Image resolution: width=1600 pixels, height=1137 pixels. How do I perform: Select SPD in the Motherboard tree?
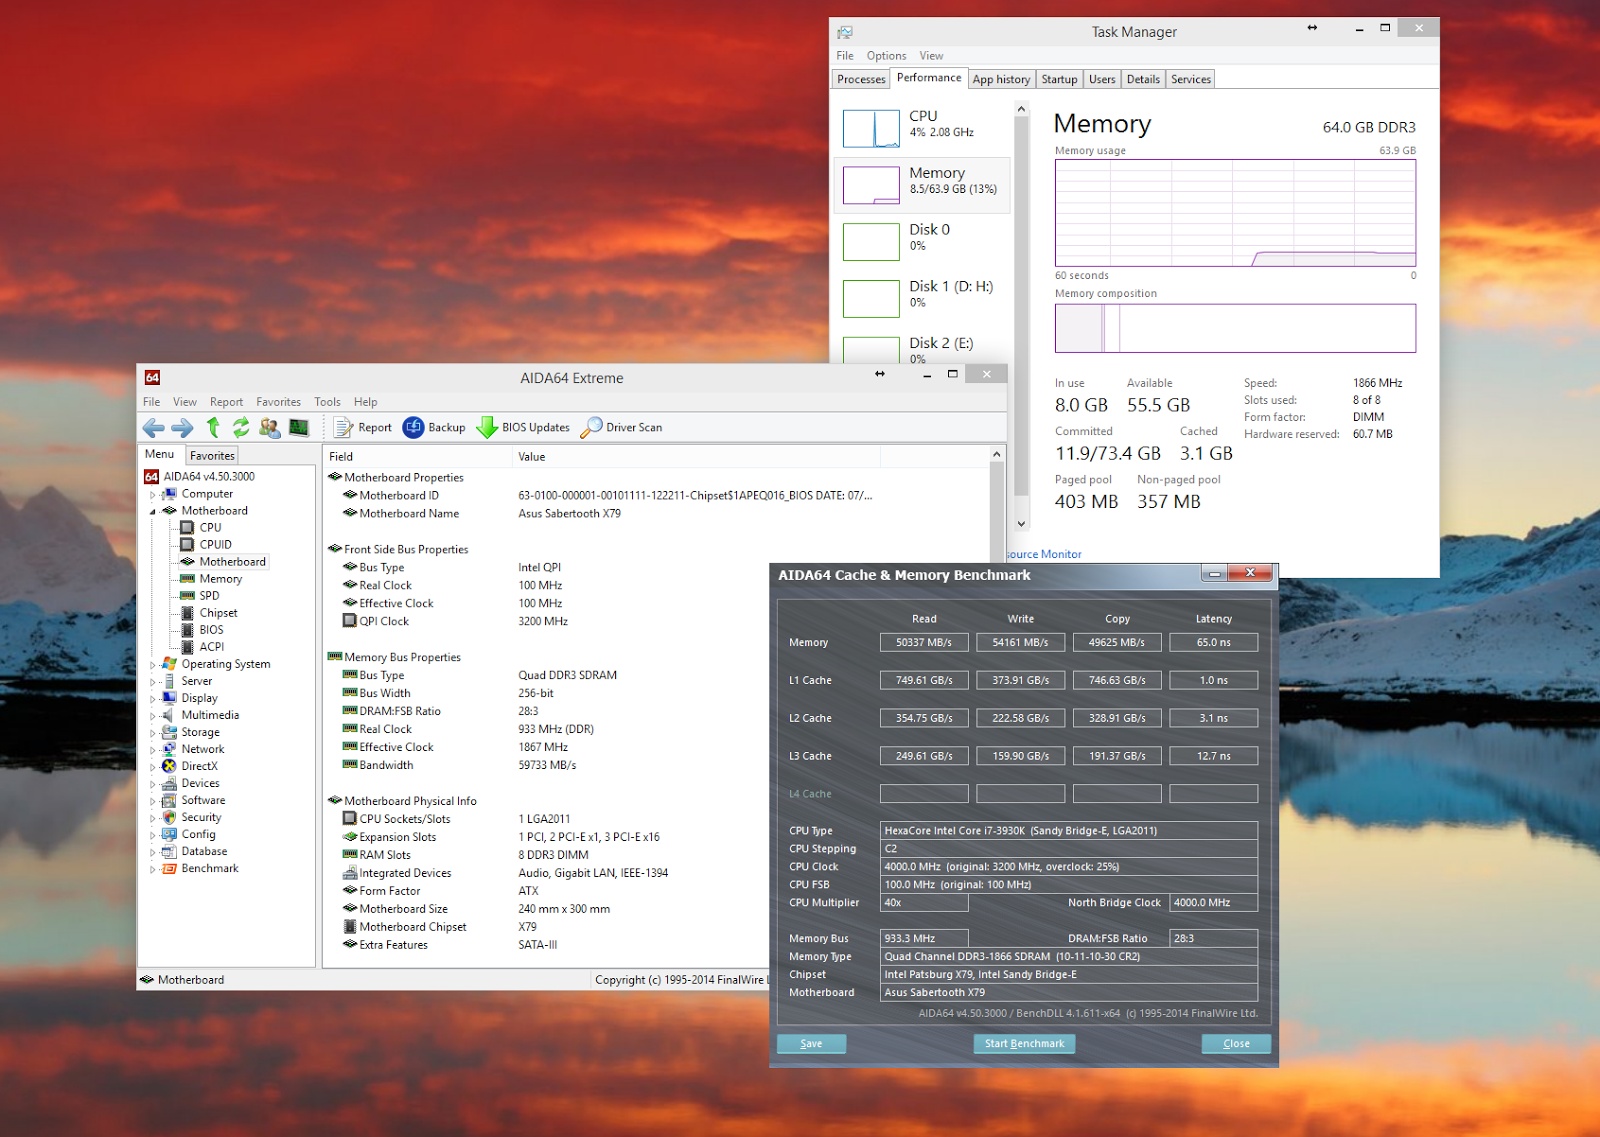point(209,596)
